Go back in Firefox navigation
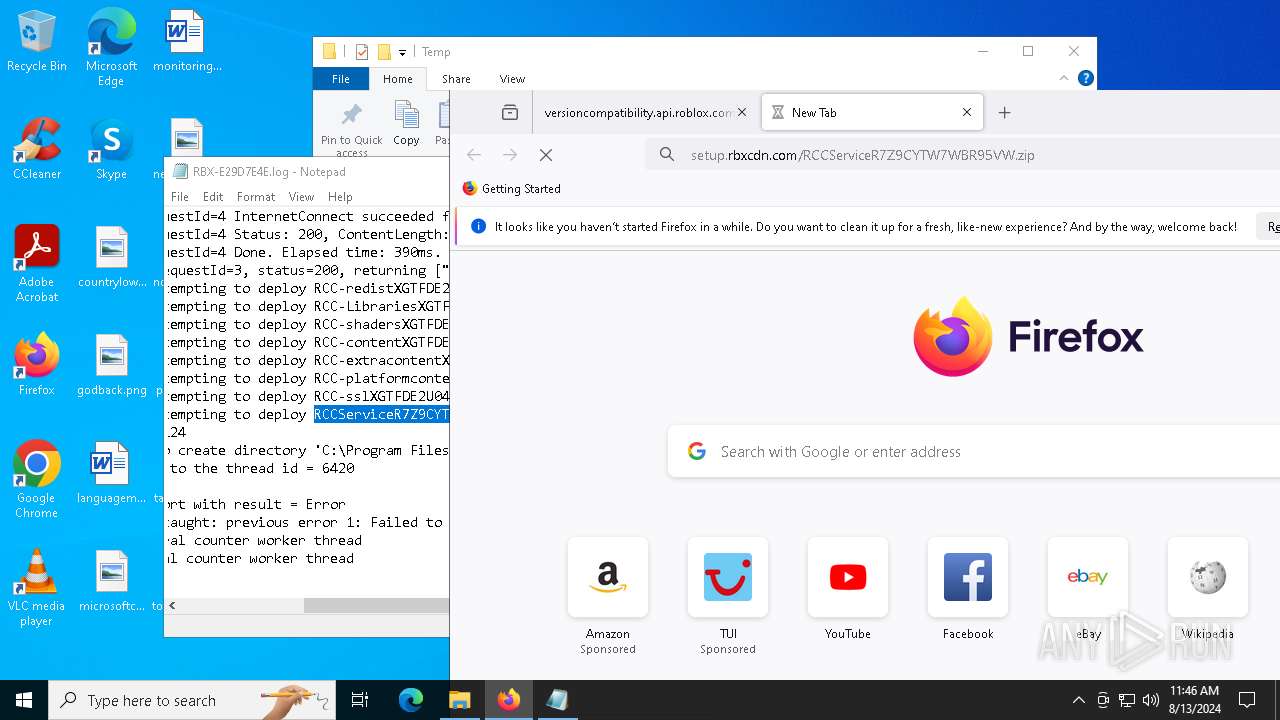 click(474, 155)
